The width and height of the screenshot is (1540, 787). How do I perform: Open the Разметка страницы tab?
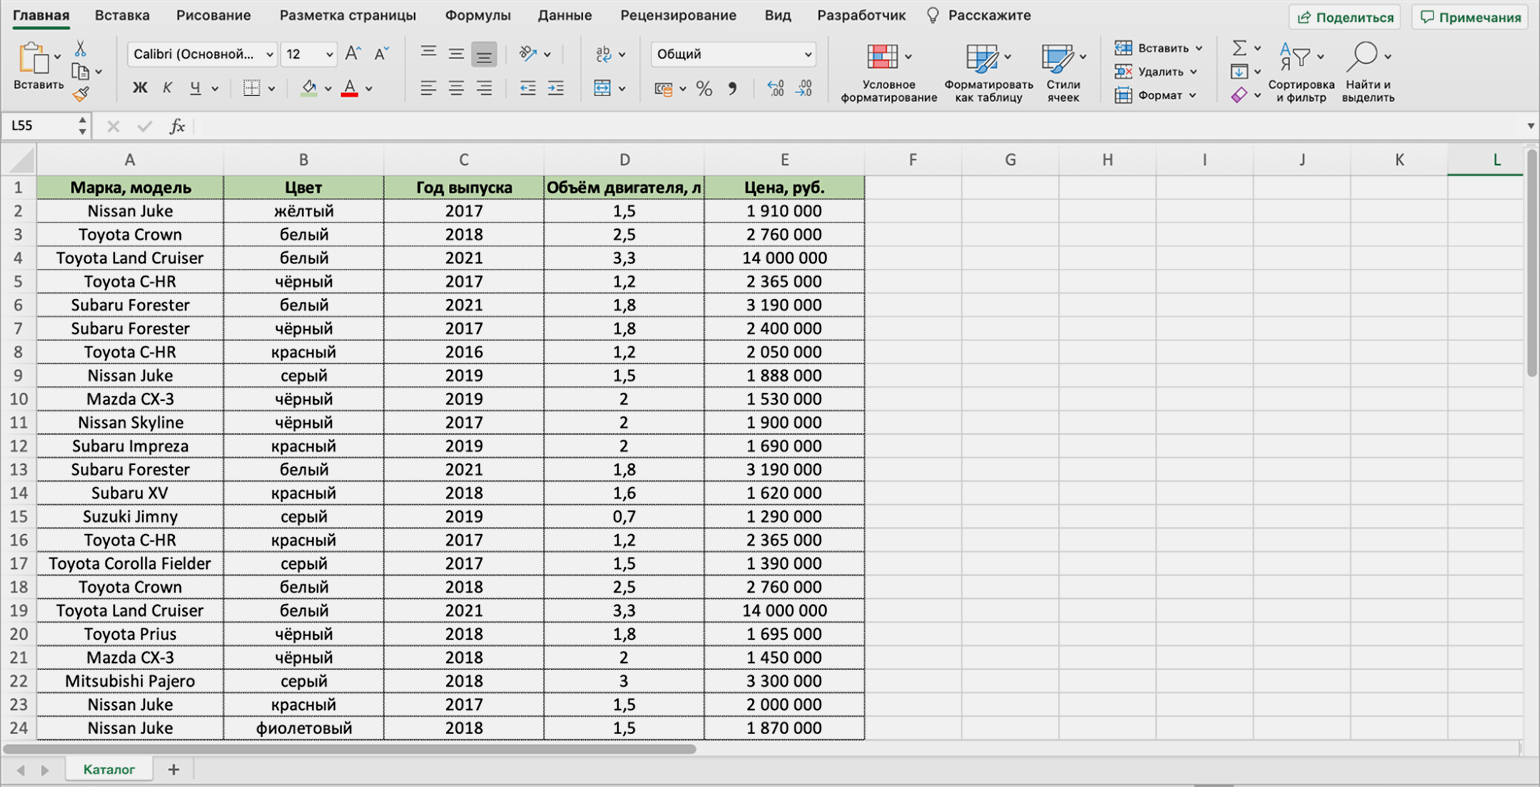click(347, 16)
